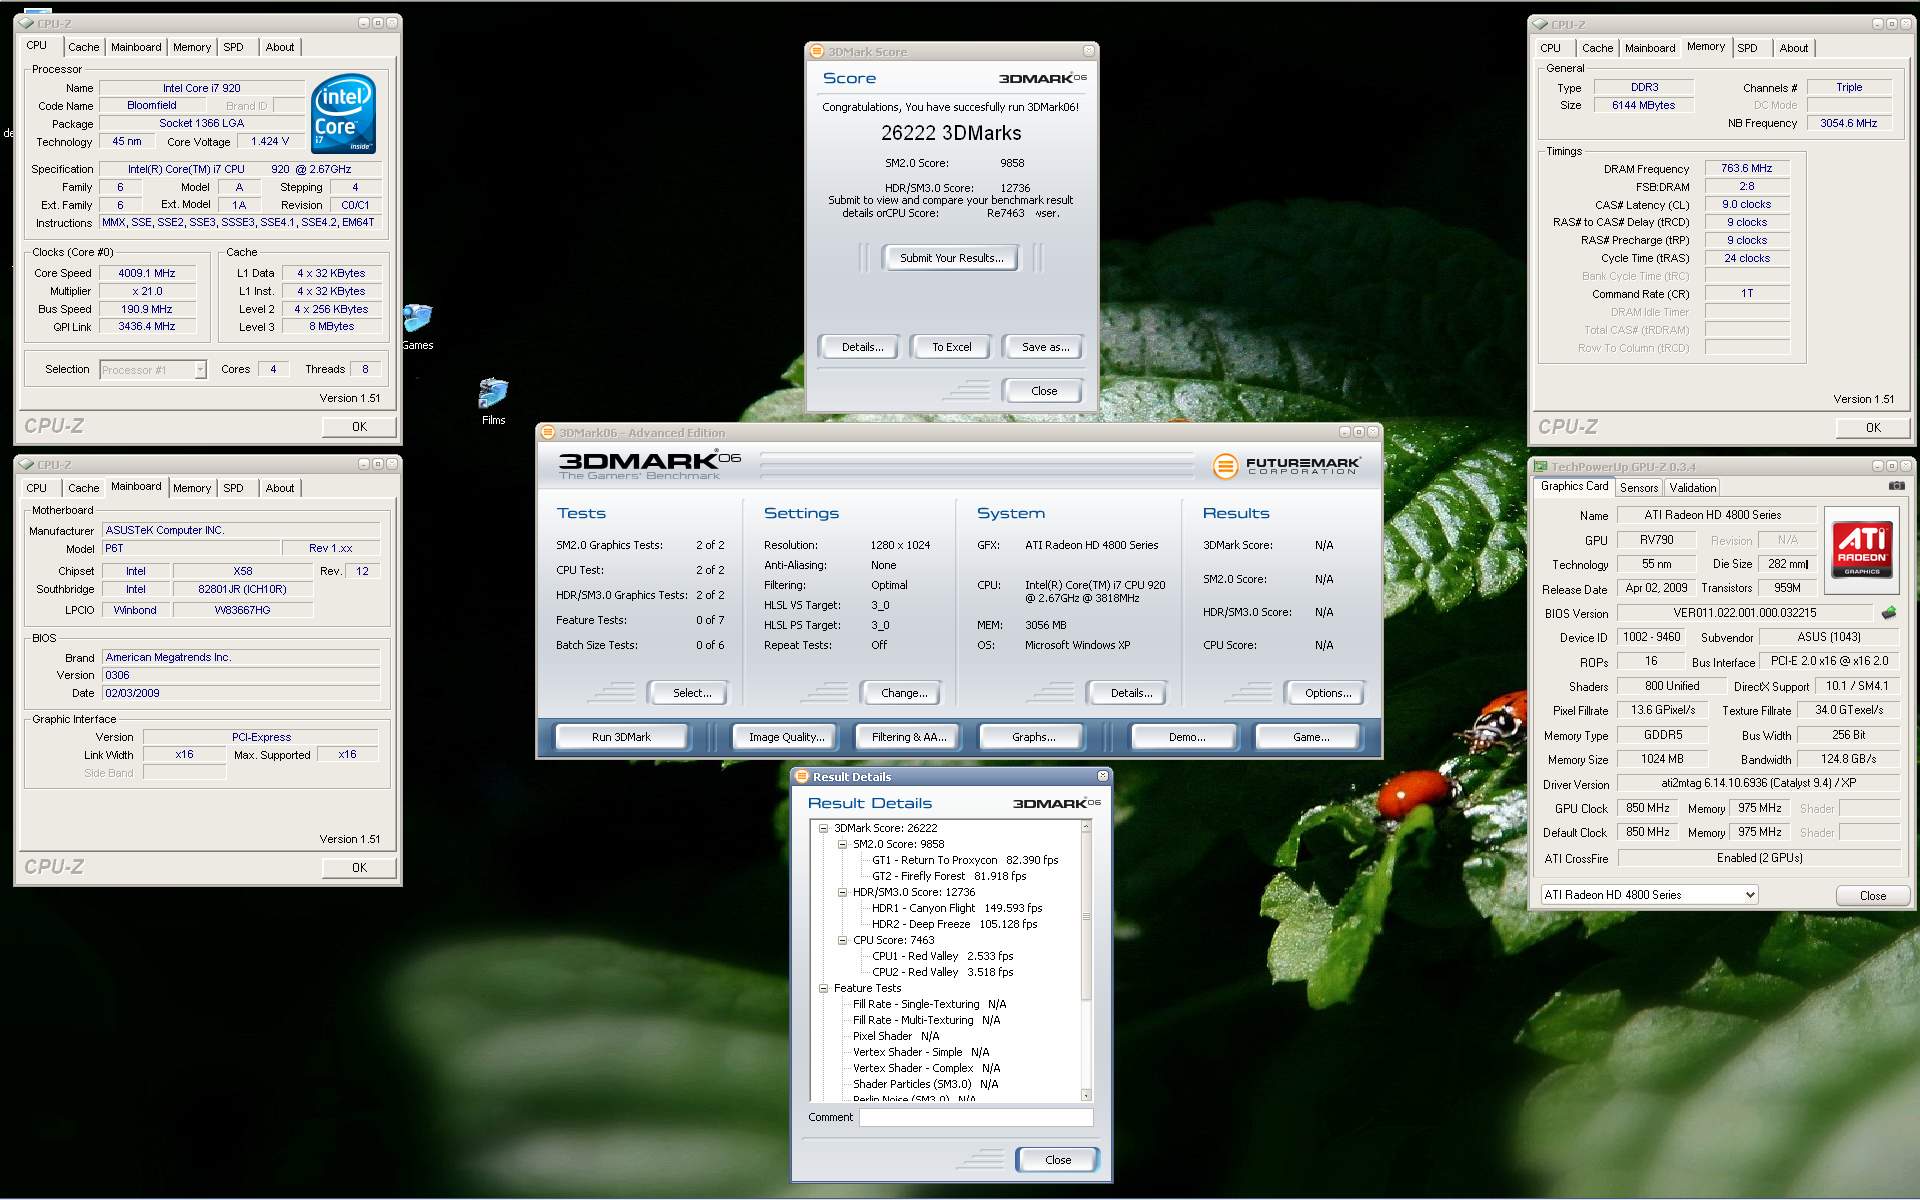Select Mainboard tab in top-right CPU-Z window

pos(1649,48)
